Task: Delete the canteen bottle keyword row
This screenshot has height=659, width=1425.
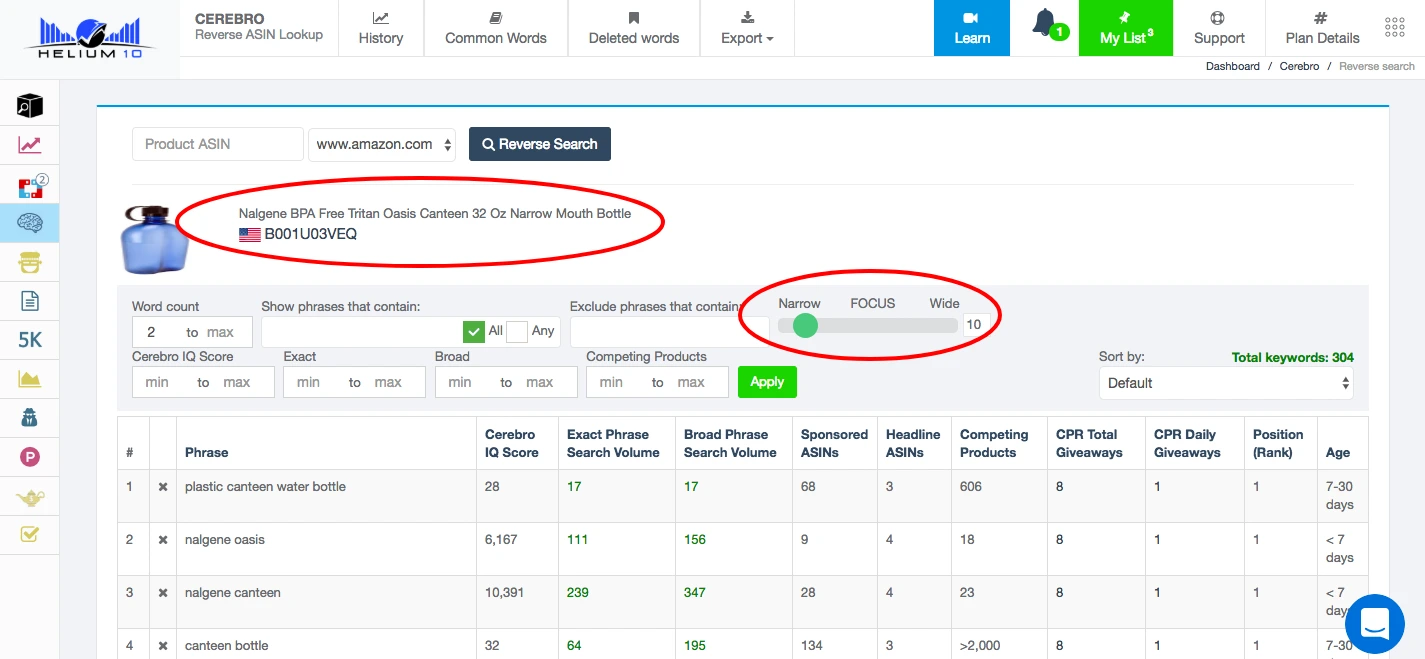Action: click(x=163, y=646)
